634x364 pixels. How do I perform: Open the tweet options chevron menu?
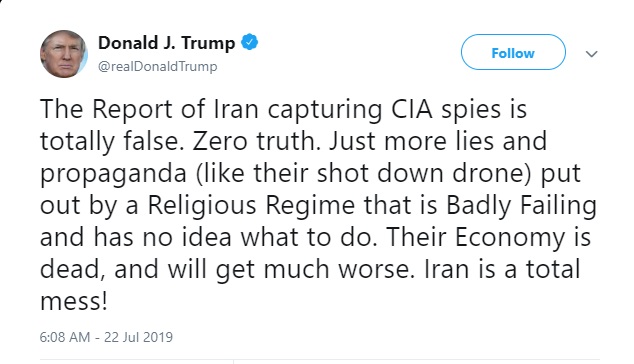point(592,54)
